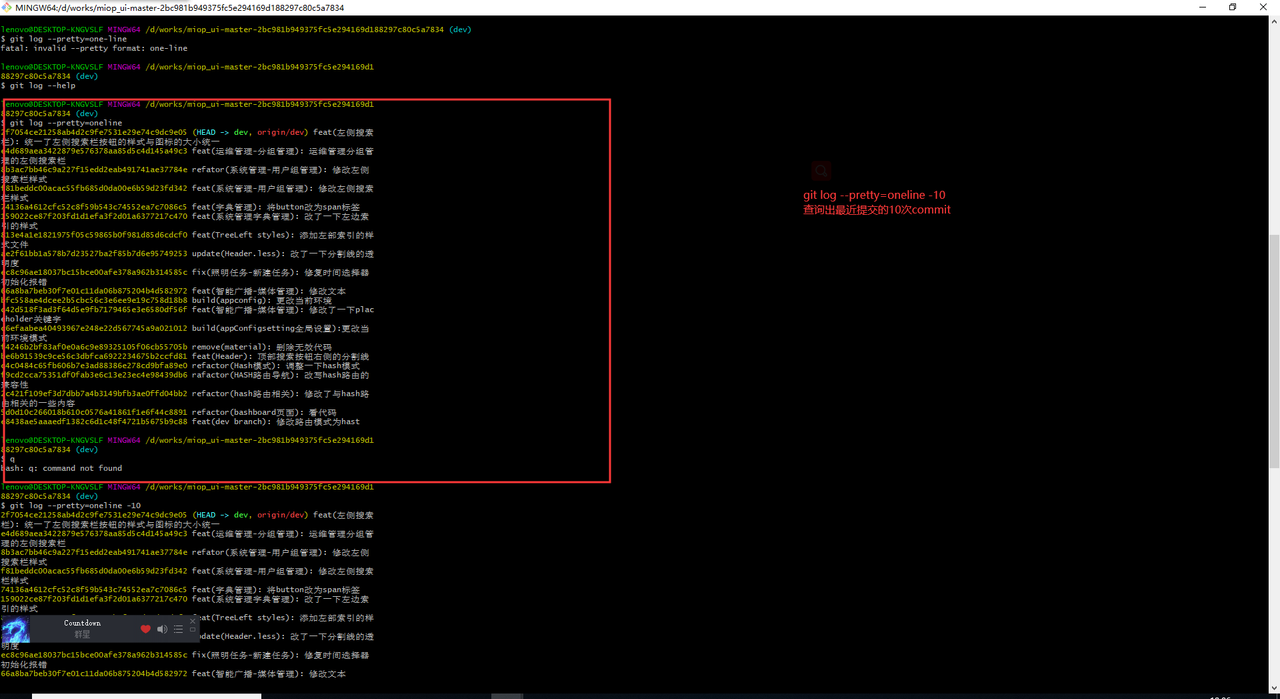The width and height of the screenshot is (1280, 699).
Task: Click commit hash starting 42d518f3ad3f64d5e9fb
Action: (94, 309)
